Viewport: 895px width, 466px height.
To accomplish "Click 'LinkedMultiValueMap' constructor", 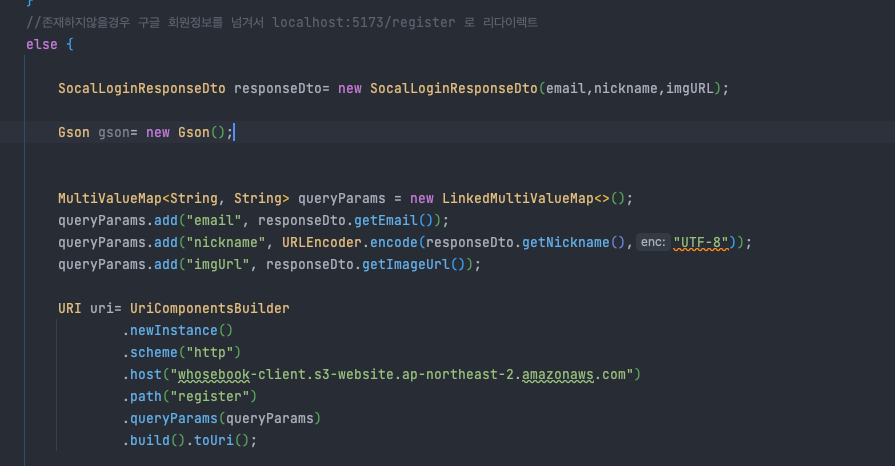I will pyautogui.click(x=518, y=199).
